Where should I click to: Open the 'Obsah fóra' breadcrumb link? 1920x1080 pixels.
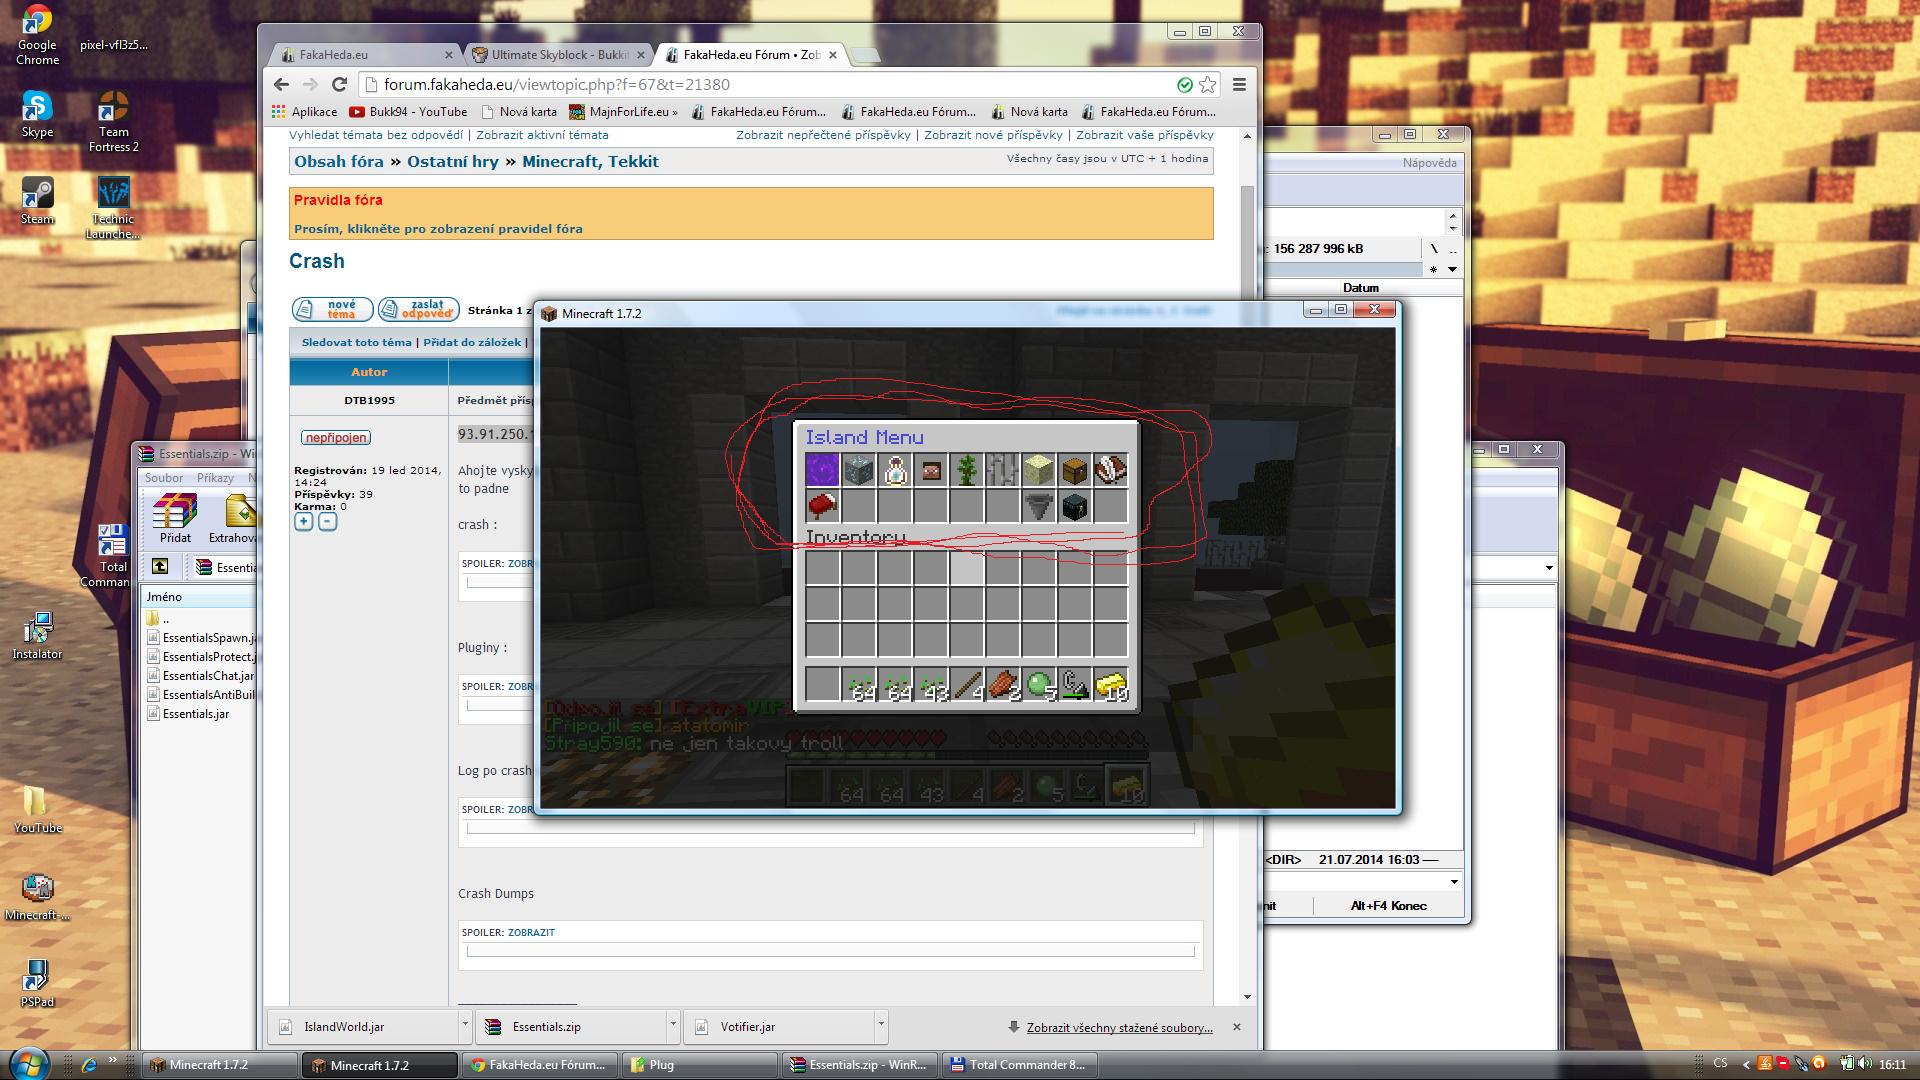pos(338,162)
